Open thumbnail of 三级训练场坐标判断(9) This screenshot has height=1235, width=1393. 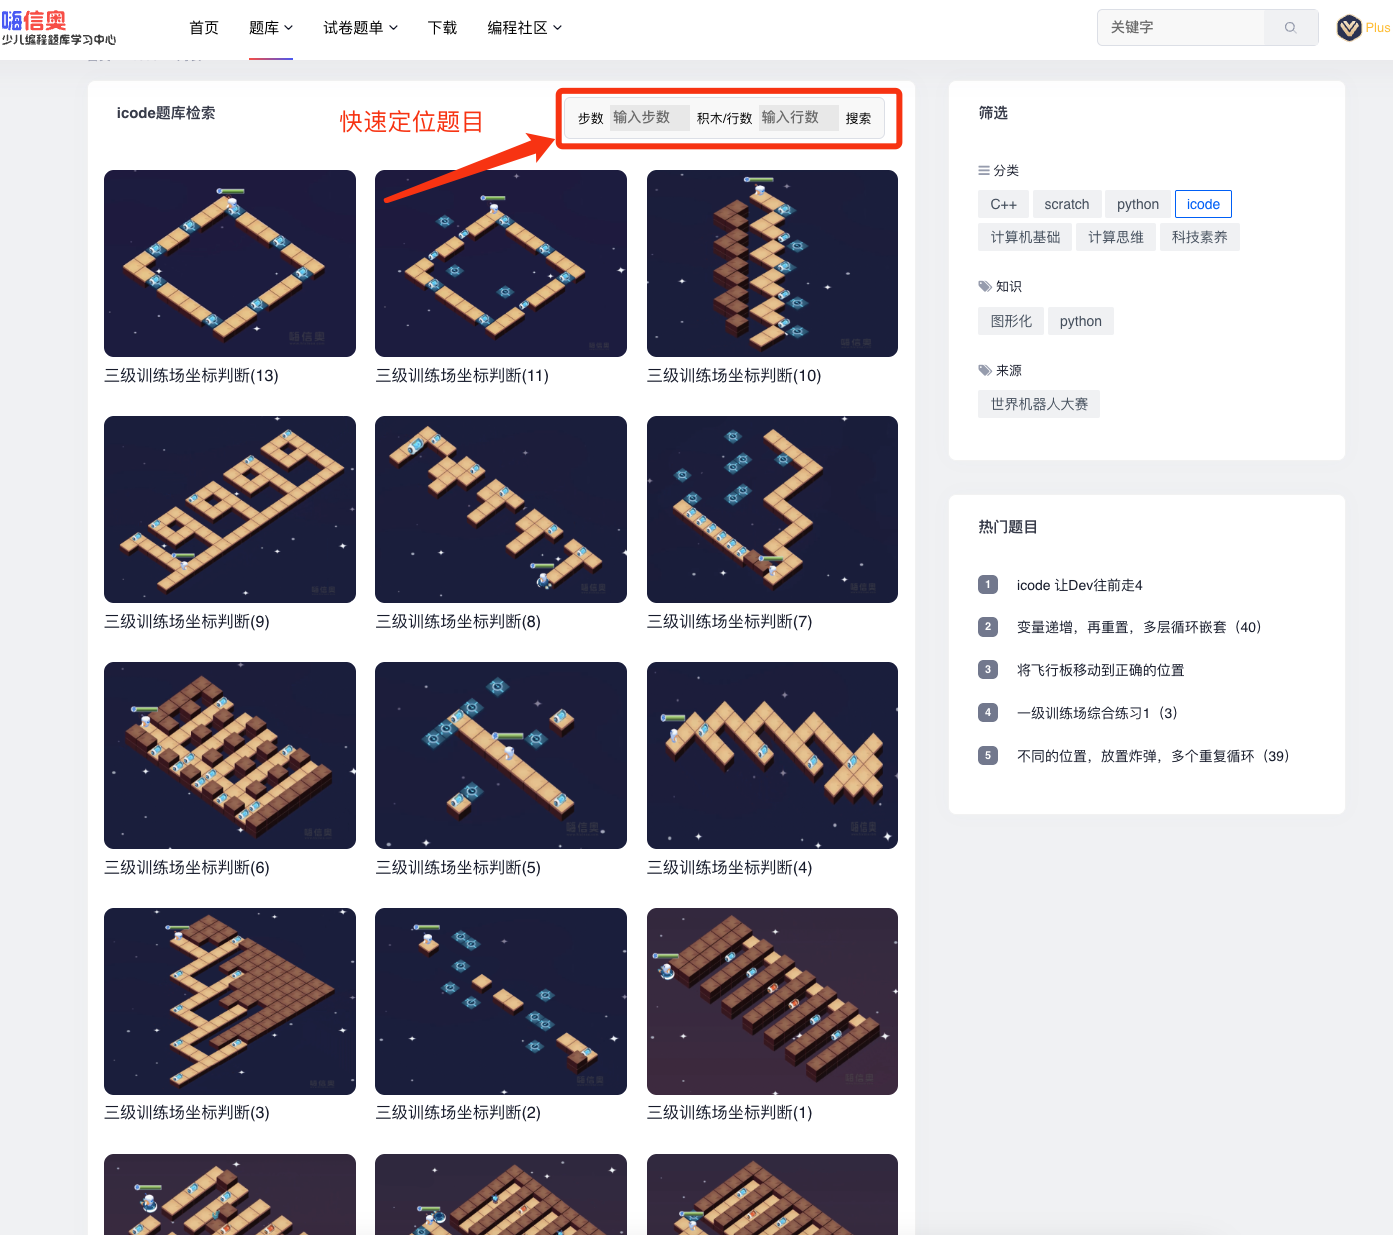(x=230, y=509)
